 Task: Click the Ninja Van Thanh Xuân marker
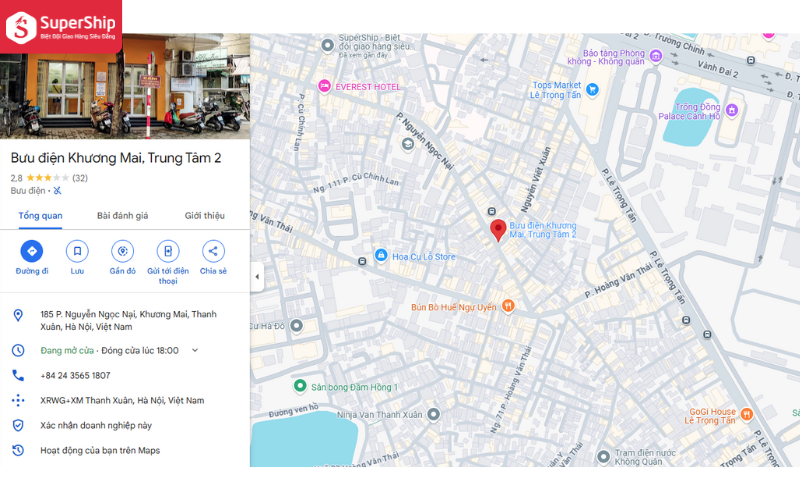click(433, 414)
